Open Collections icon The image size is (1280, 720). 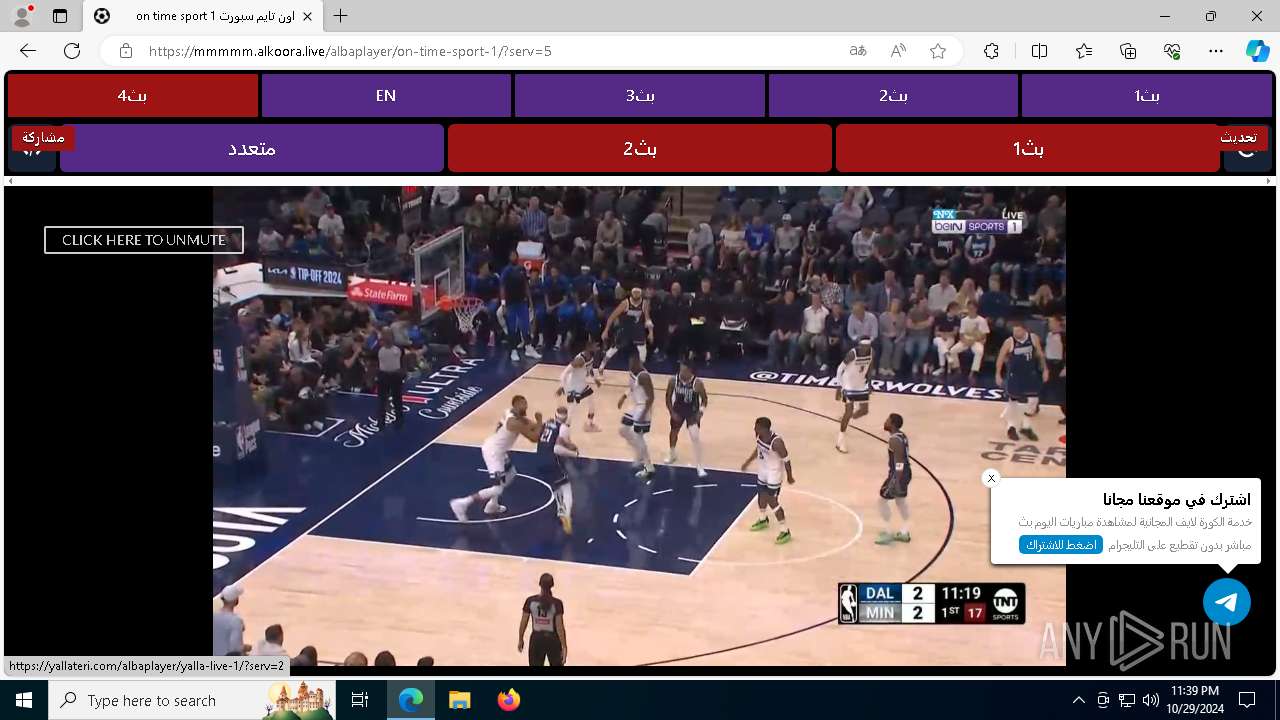[x=1128, y=51]
